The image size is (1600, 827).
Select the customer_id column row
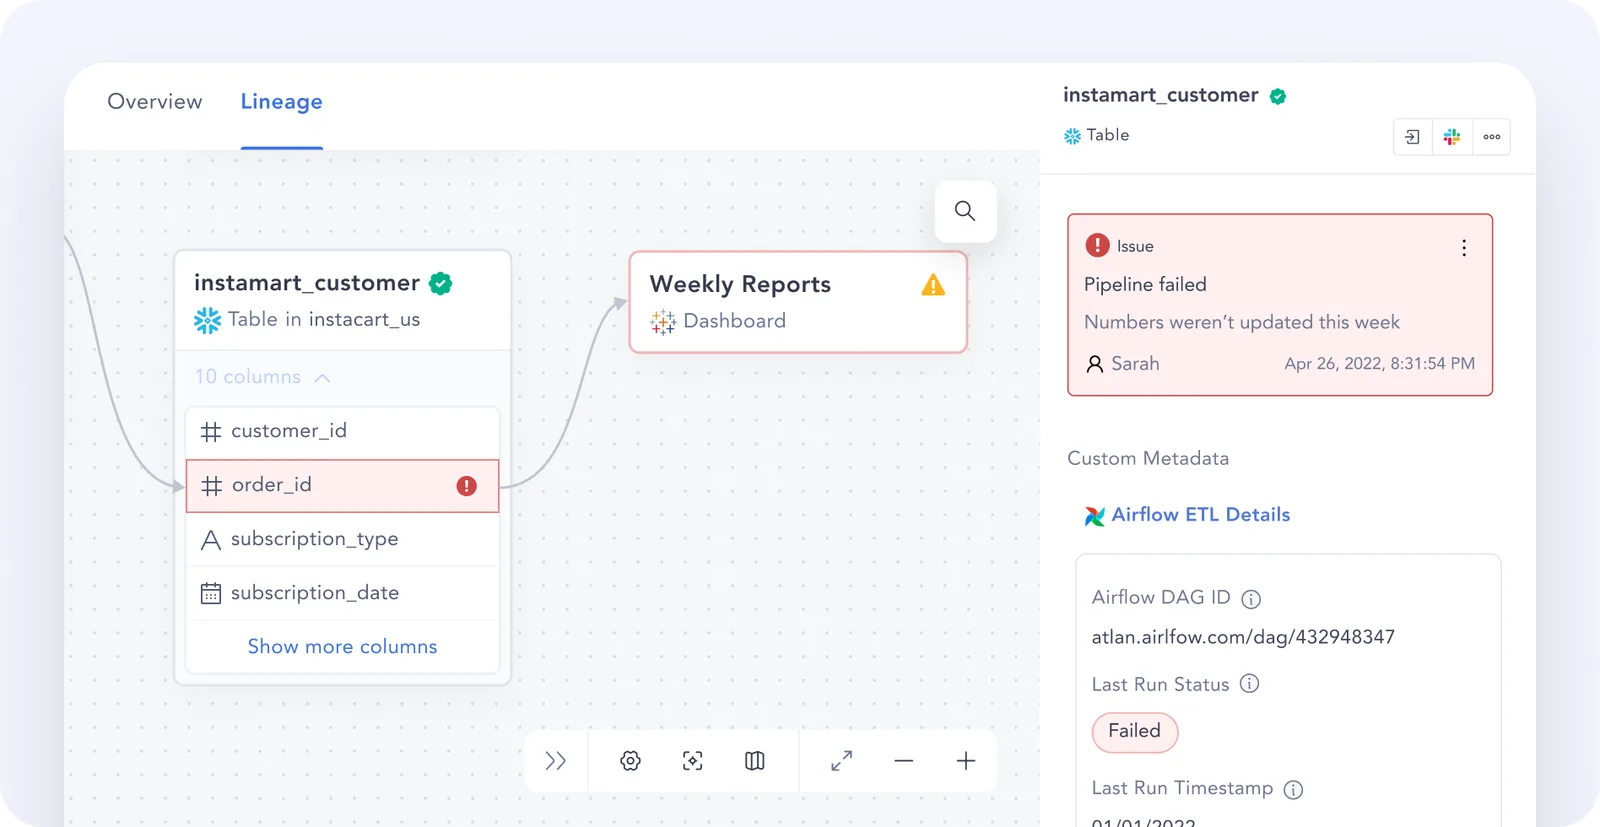coord(342,432)
